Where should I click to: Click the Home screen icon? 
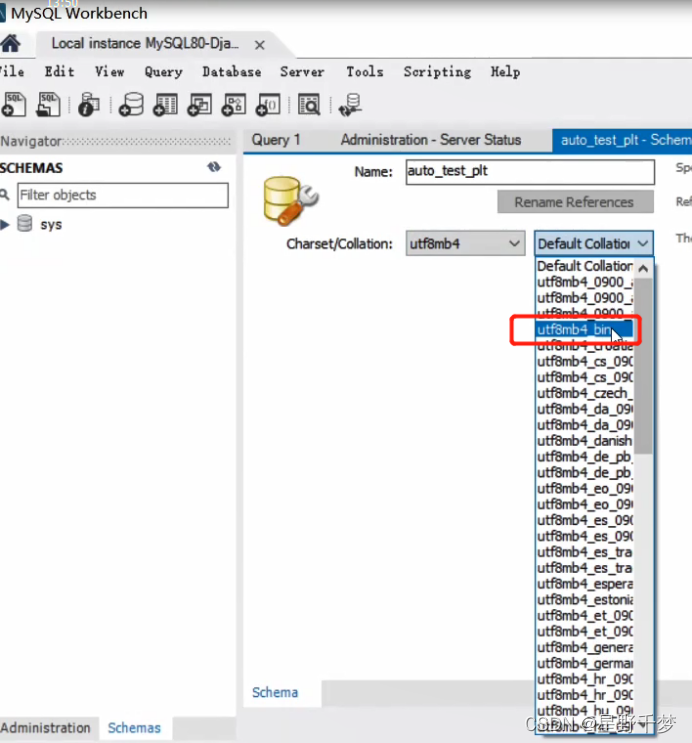click(10, 44)
